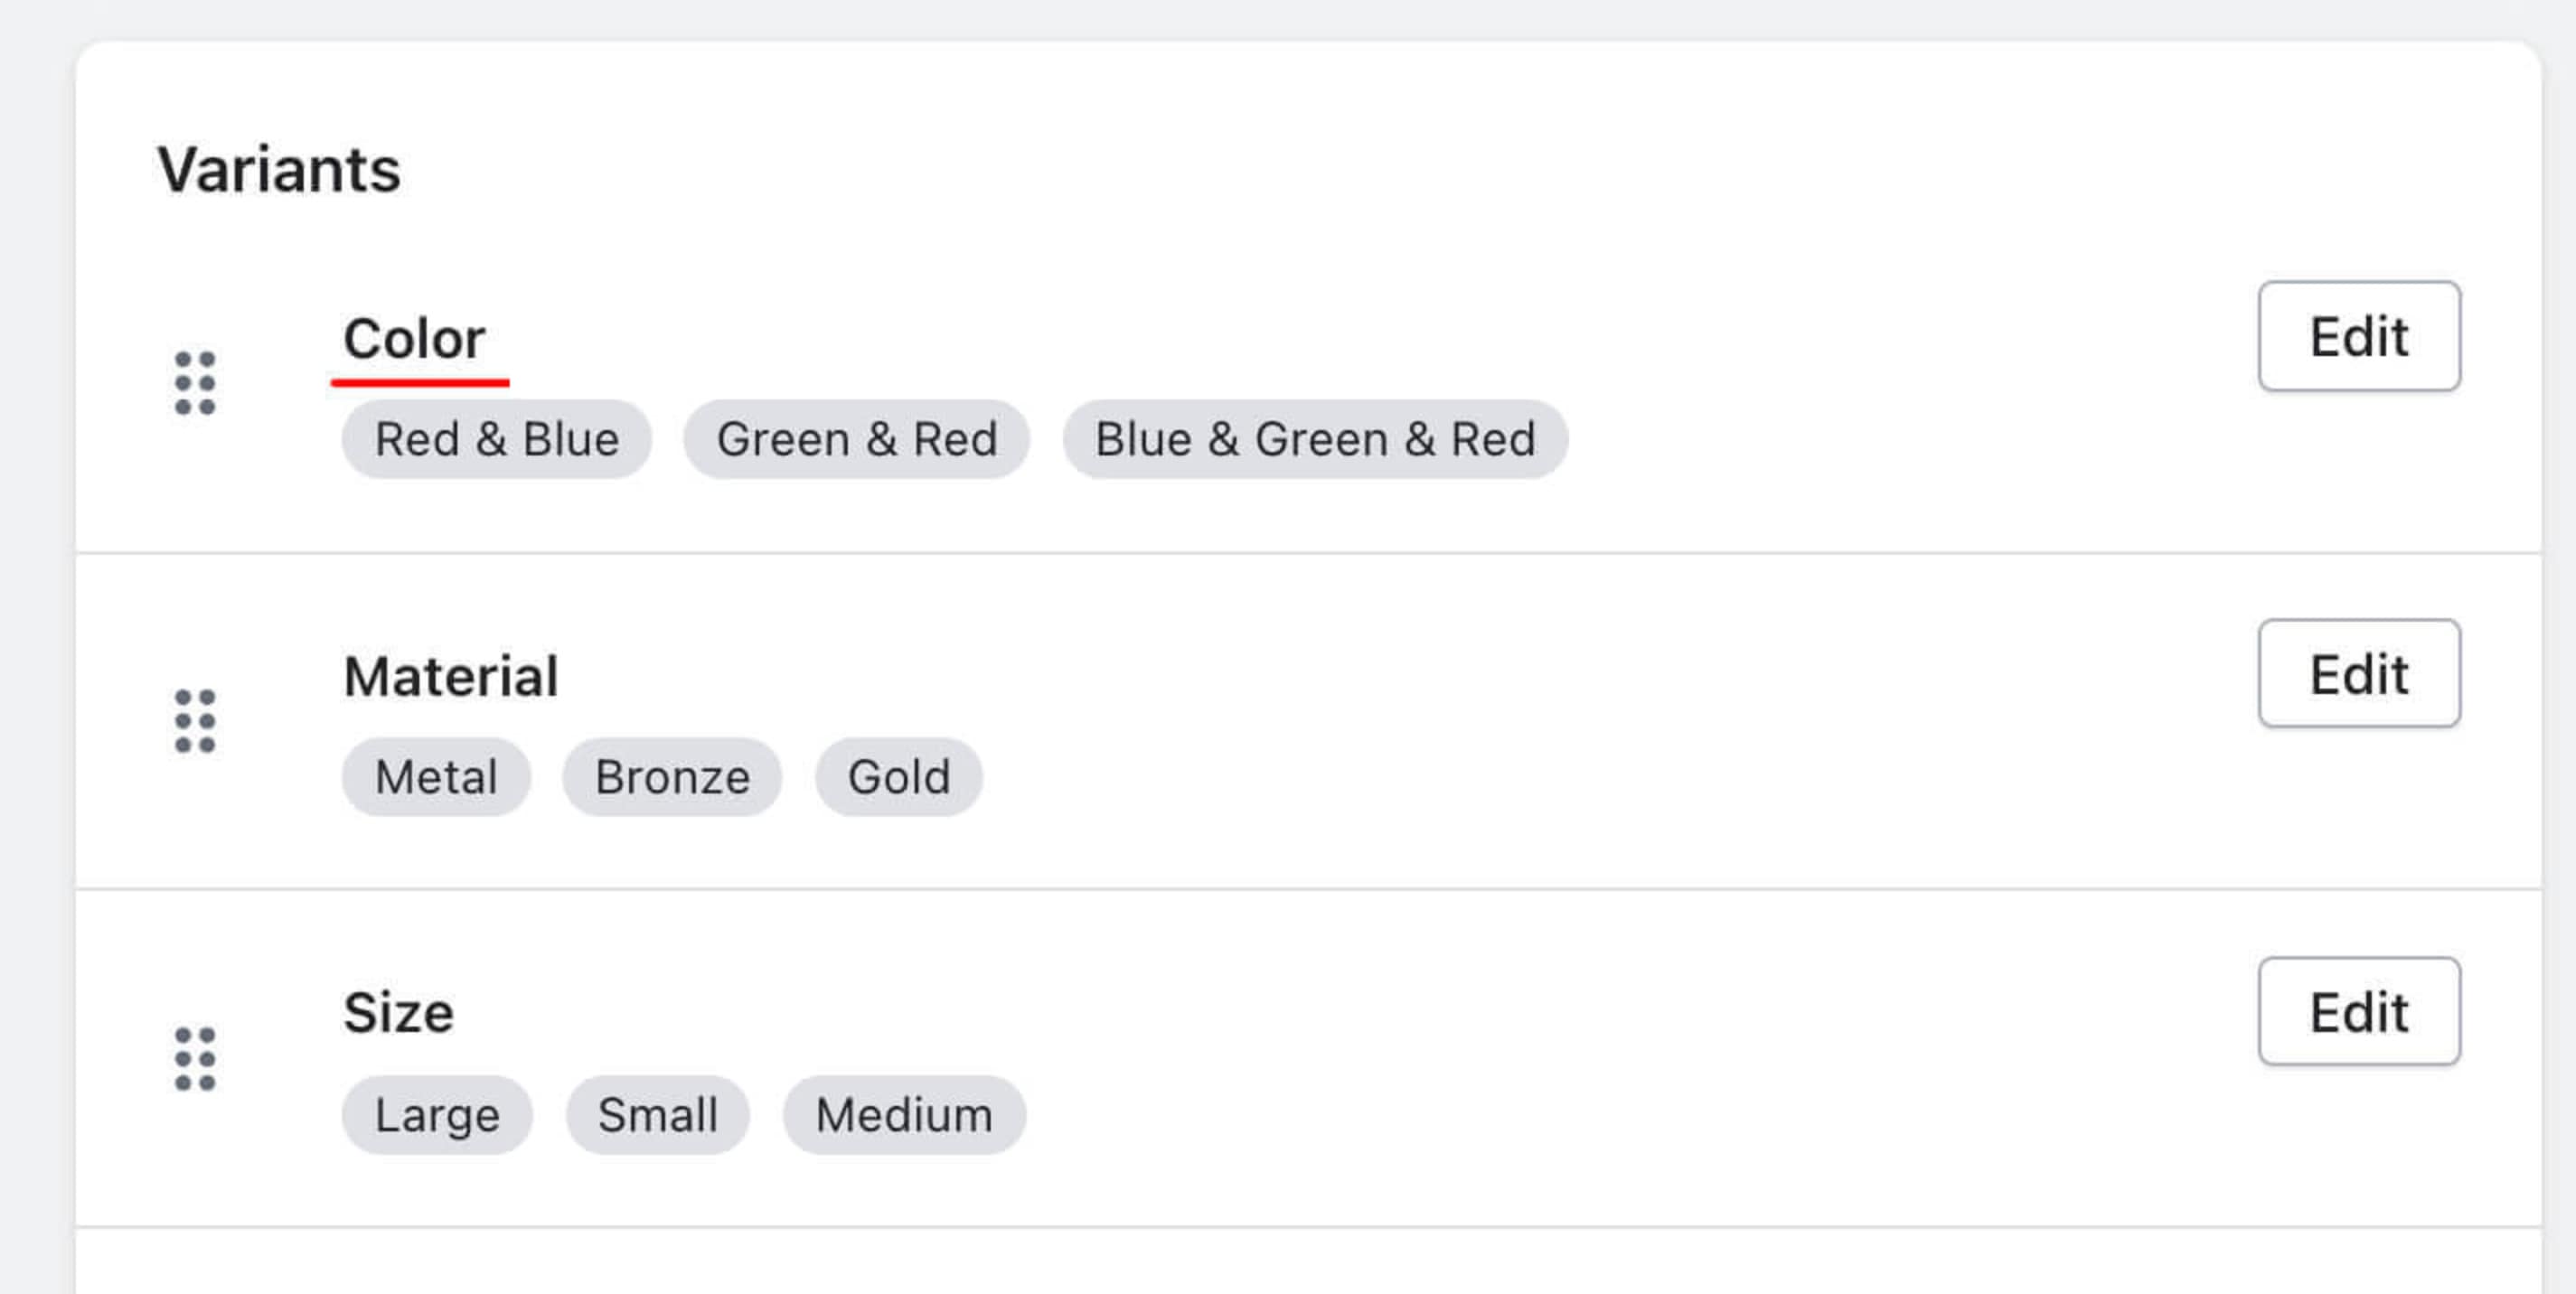
Task: Edit the Material variant option
Action: click(x=2358, y=673)
